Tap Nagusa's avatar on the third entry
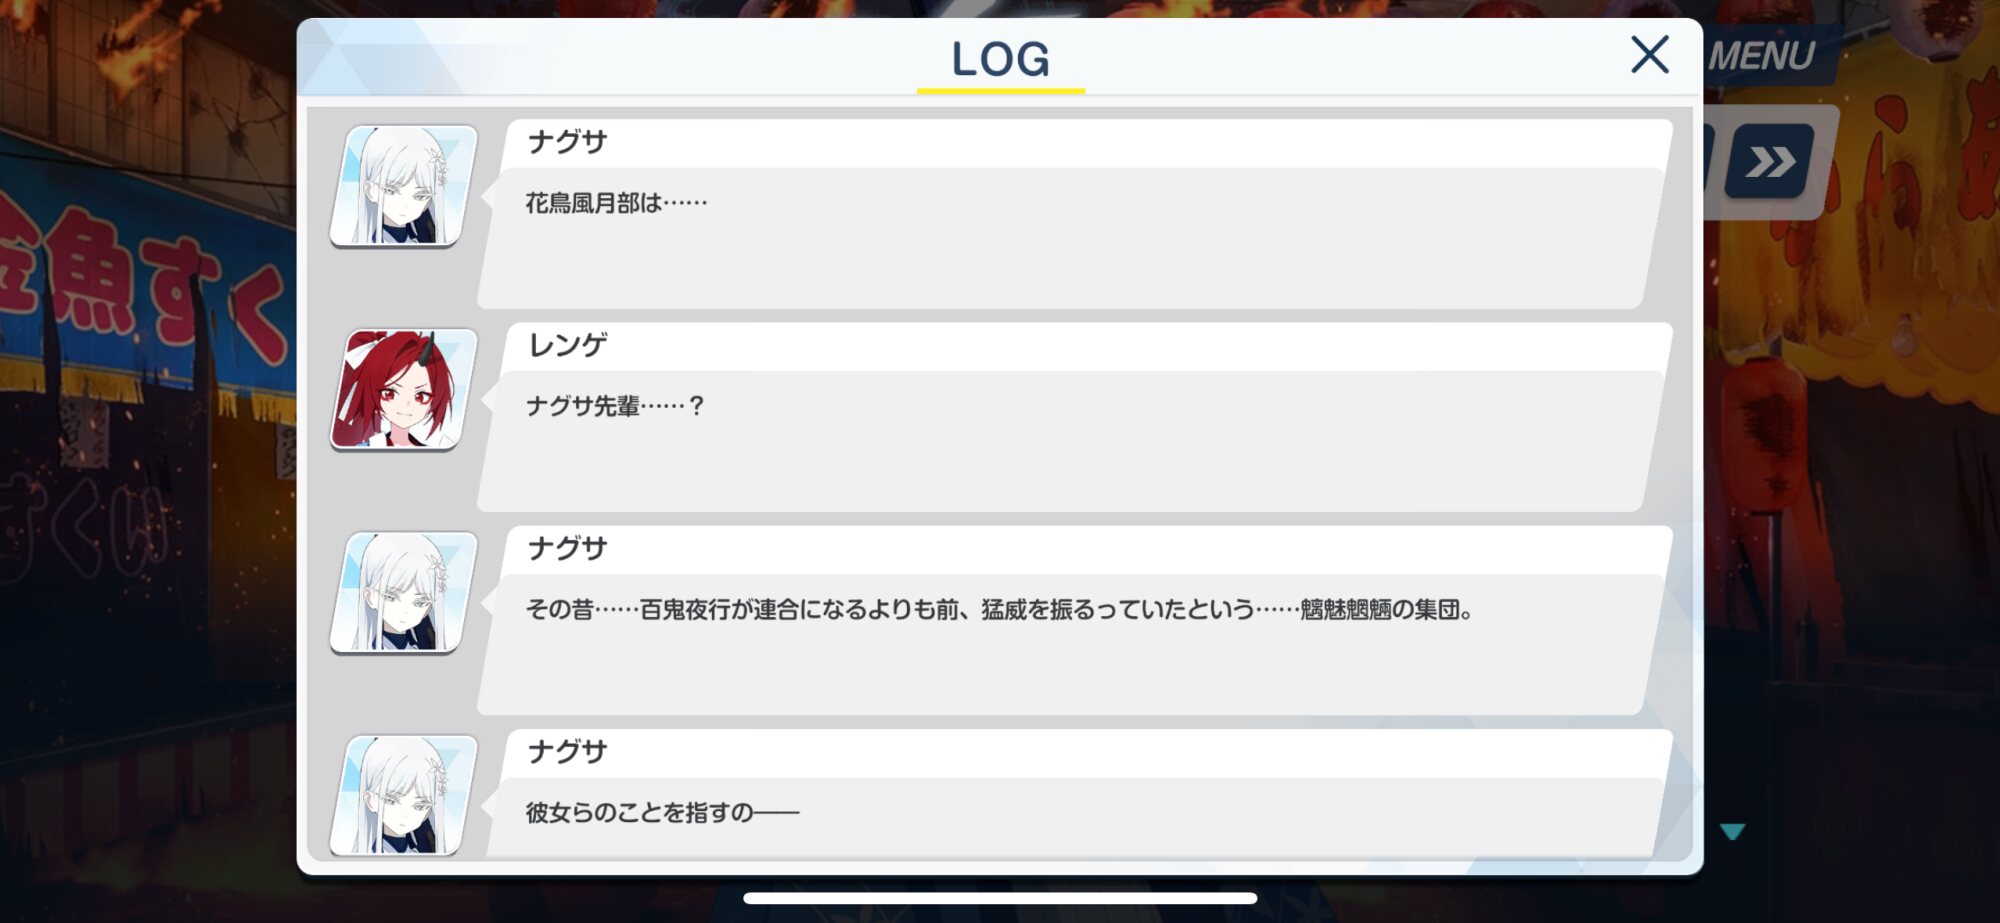The image size is (2000, 923). point(403,593)
